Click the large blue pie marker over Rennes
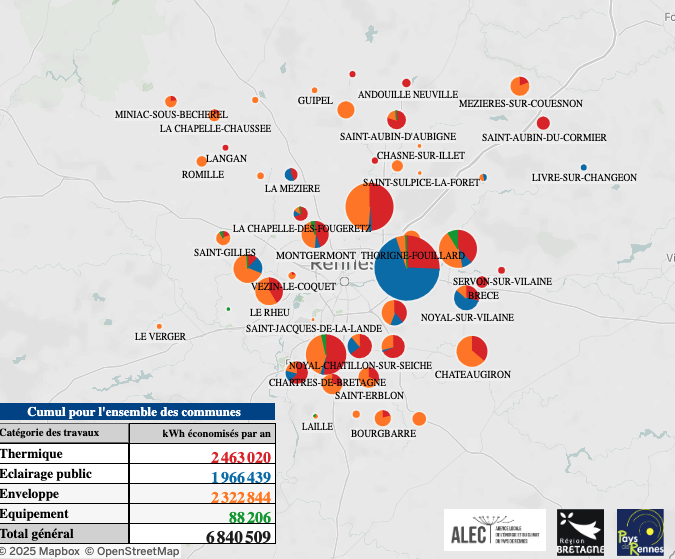 (x=408, y=269)
